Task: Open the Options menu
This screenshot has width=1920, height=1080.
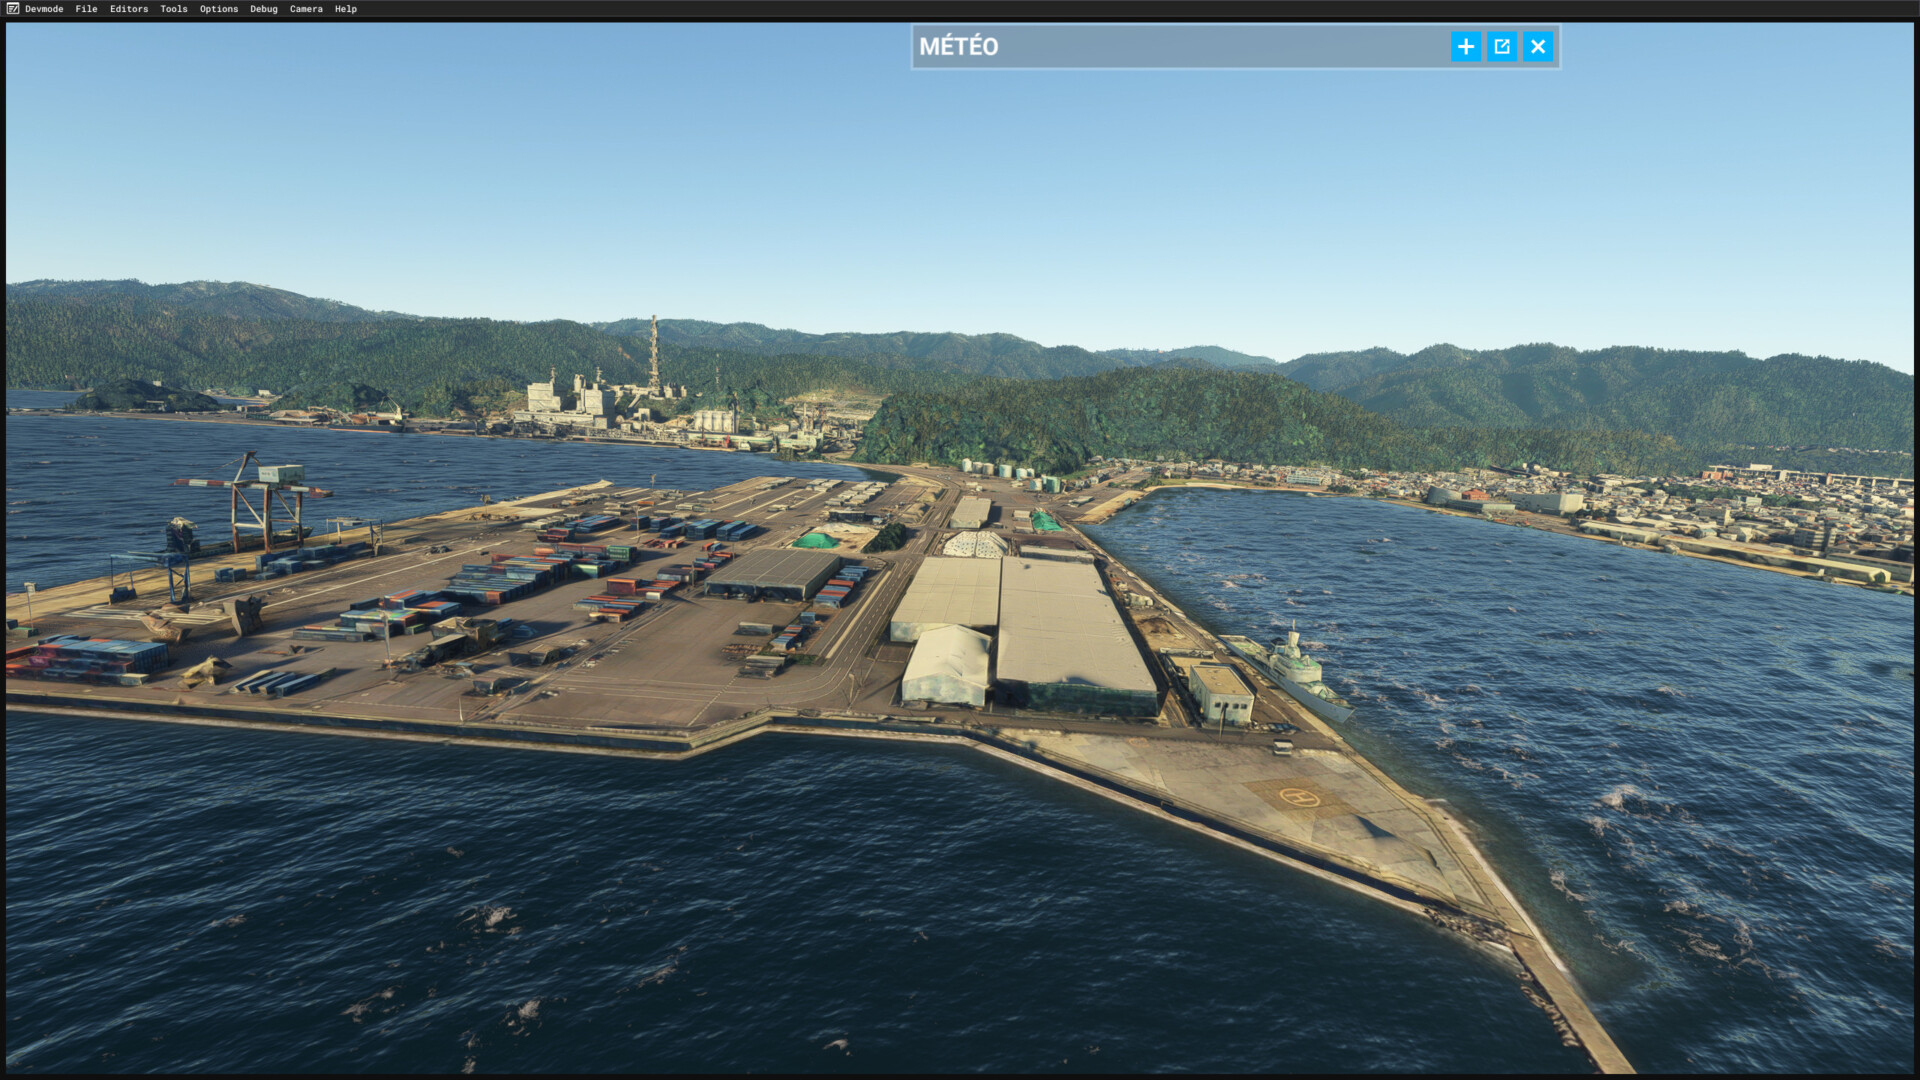Action: 219,9
